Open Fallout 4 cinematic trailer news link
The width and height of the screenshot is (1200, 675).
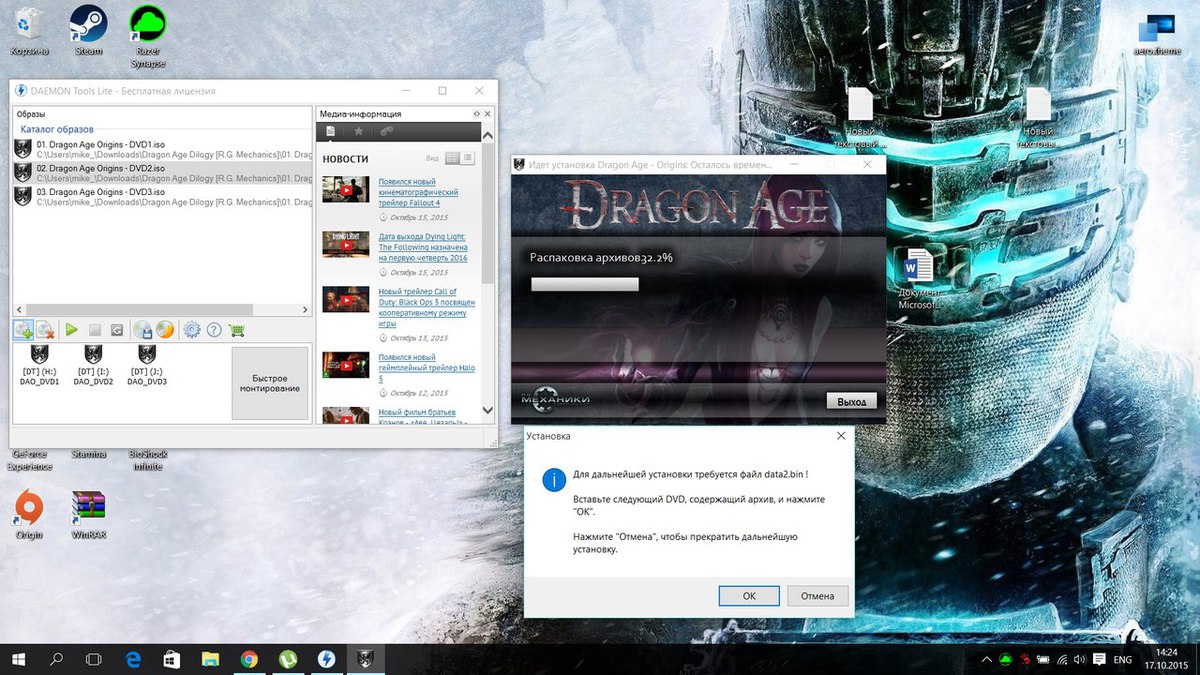pyautogui.click(x=417, y=192)
